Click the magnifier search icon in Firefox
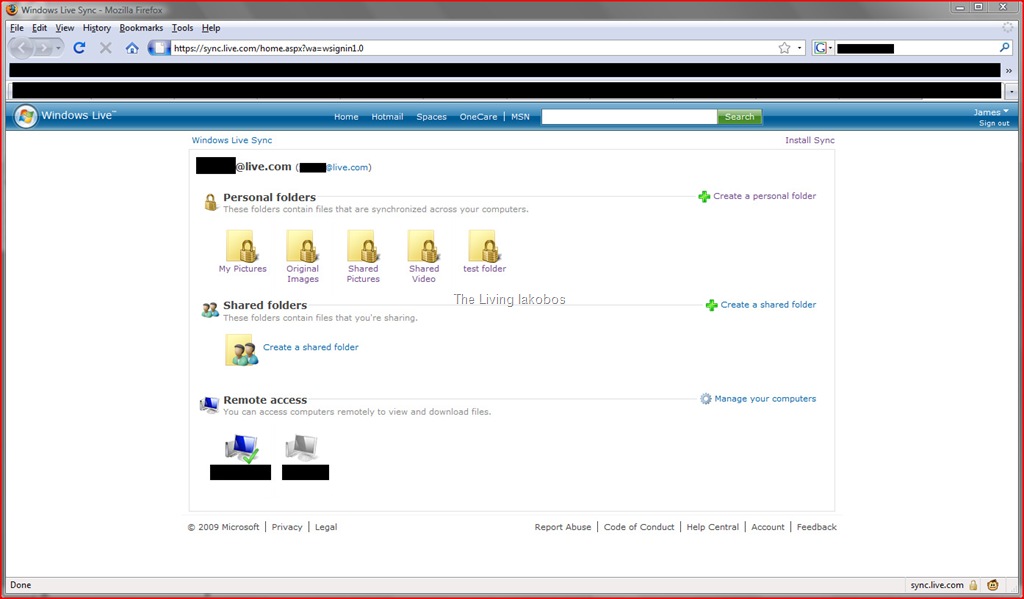The height and width of the screenshot is (599, 1024). [x=1004, y=48]
